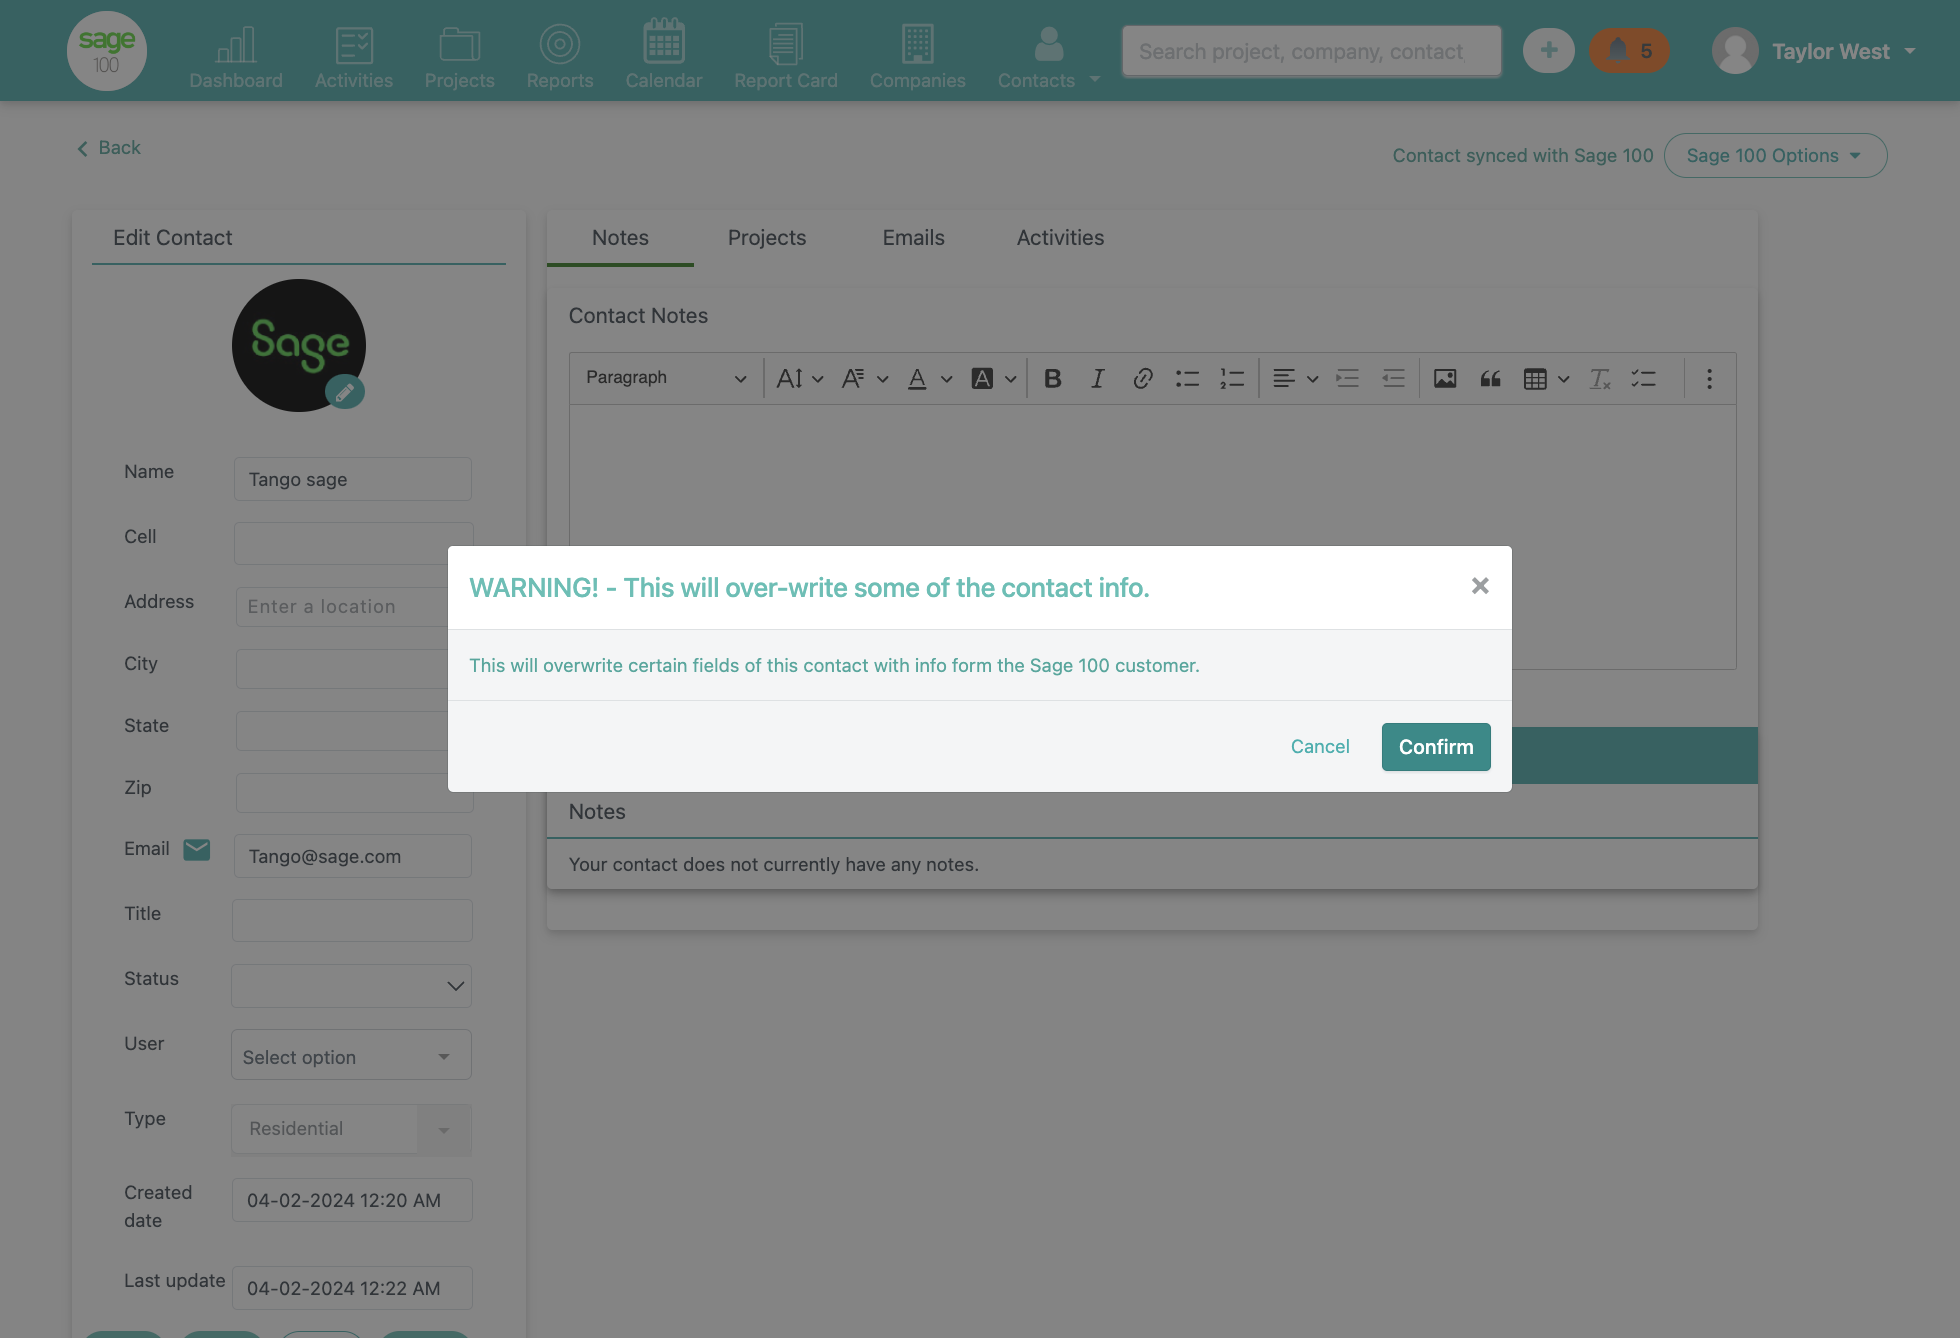Open the Calendar icon in navbar

coord(664,56)
